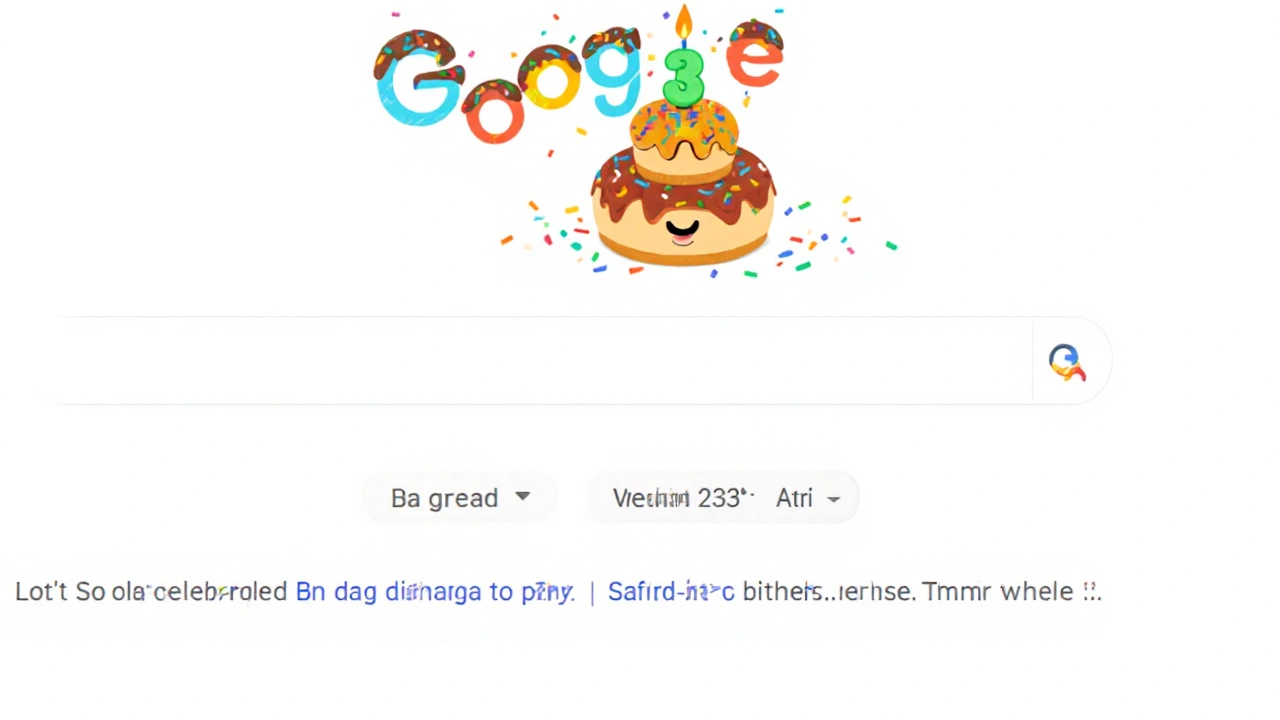
Task: Click the red letter o in the doodle
Action: click(x=494, y=112)
